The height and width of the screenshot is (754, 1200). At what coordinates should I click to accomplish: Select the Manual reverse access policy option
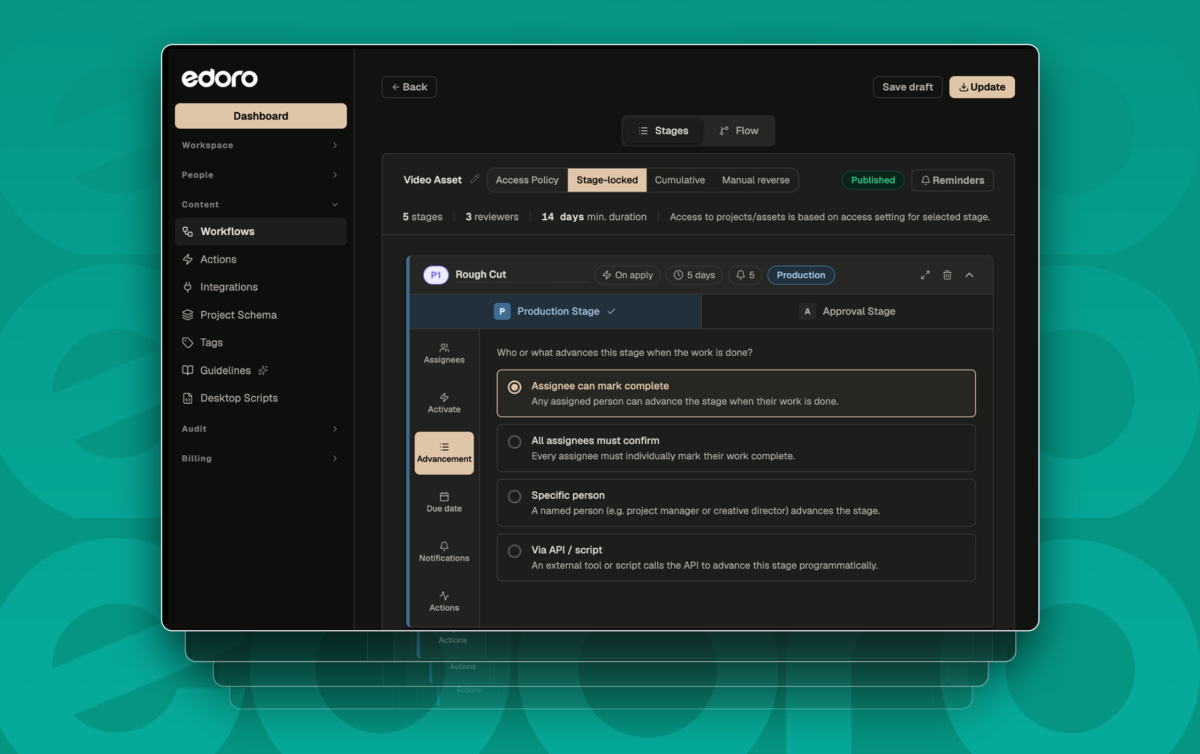tap(756, 180)
